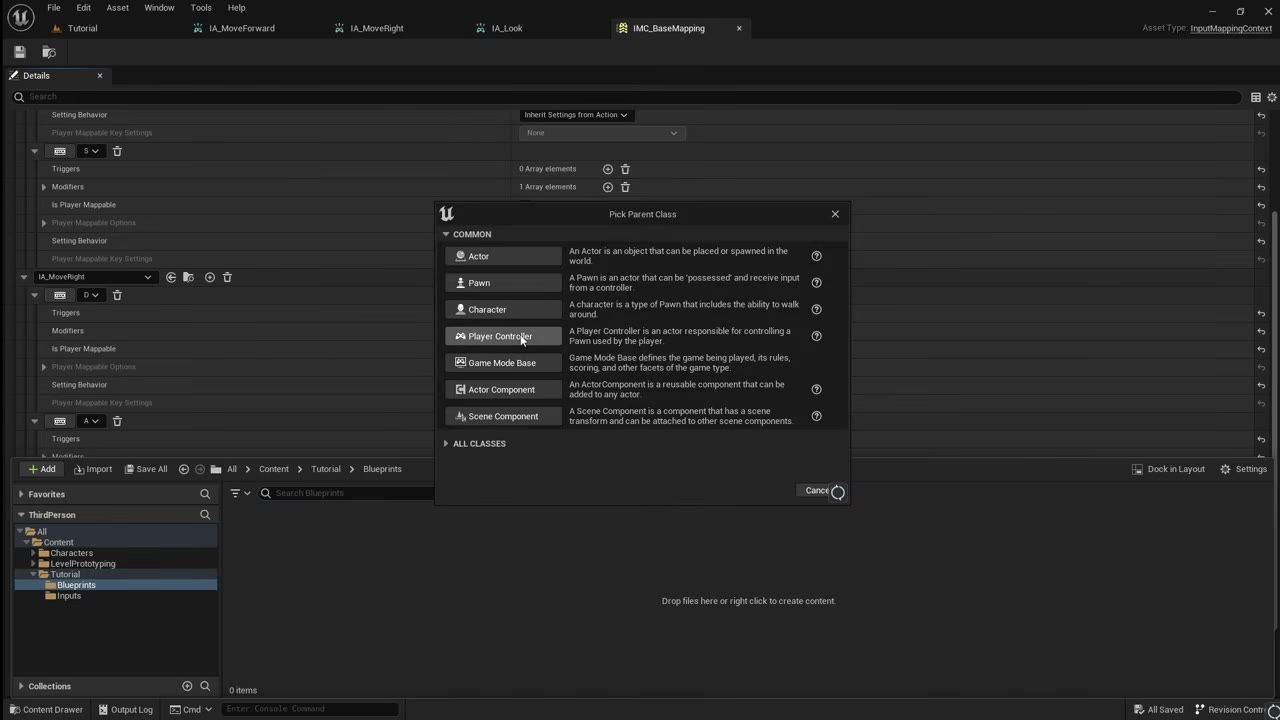Click the browse to asset toolbar icon
Image resolution: width=1280 pixels, height=720 pixels.
49,52
